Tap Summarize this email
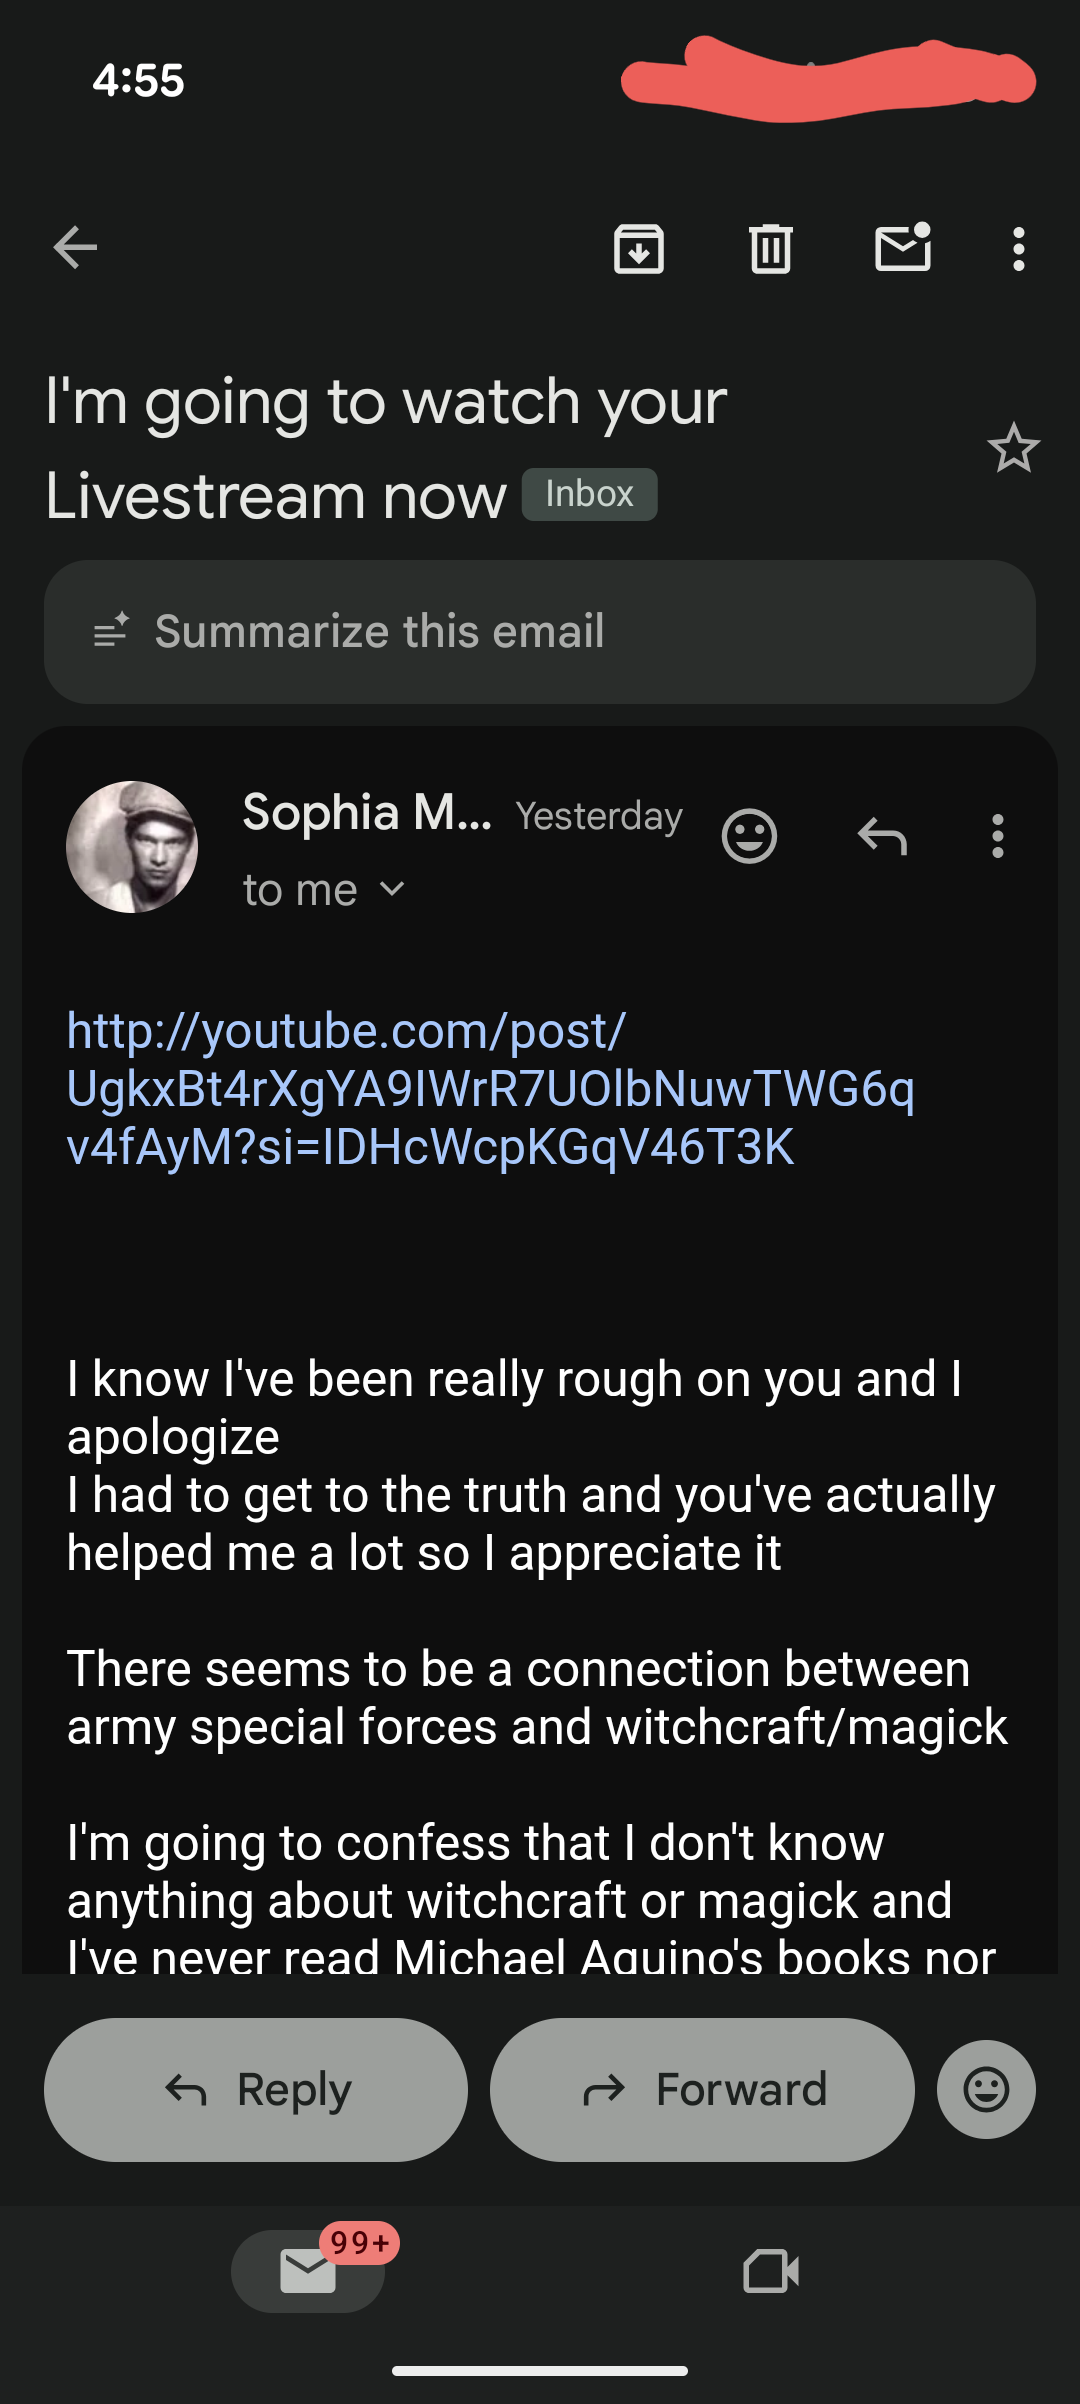This screenshot has width=1080, height=2404. [x=540, y=632]
